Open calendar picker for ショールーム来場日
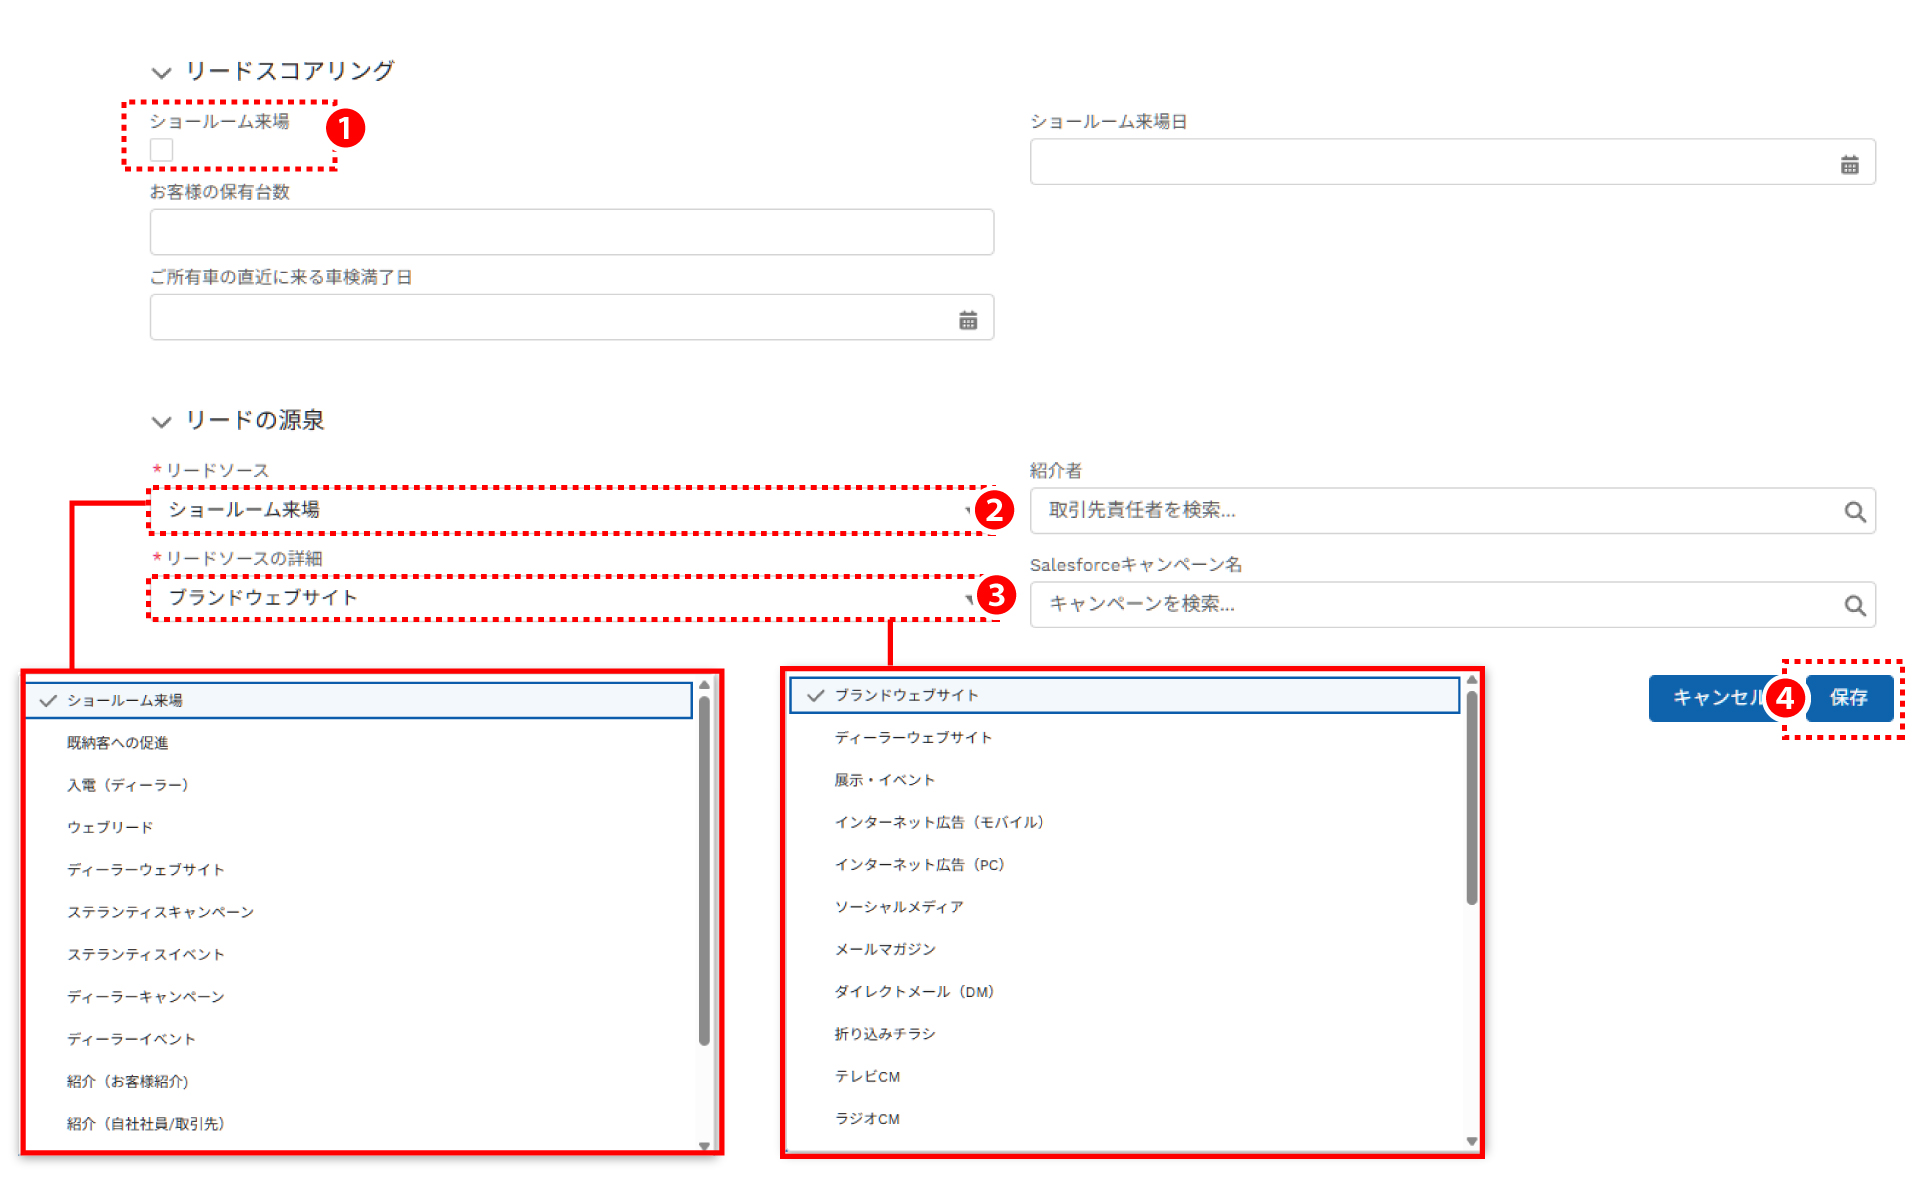 point(1849,165)
